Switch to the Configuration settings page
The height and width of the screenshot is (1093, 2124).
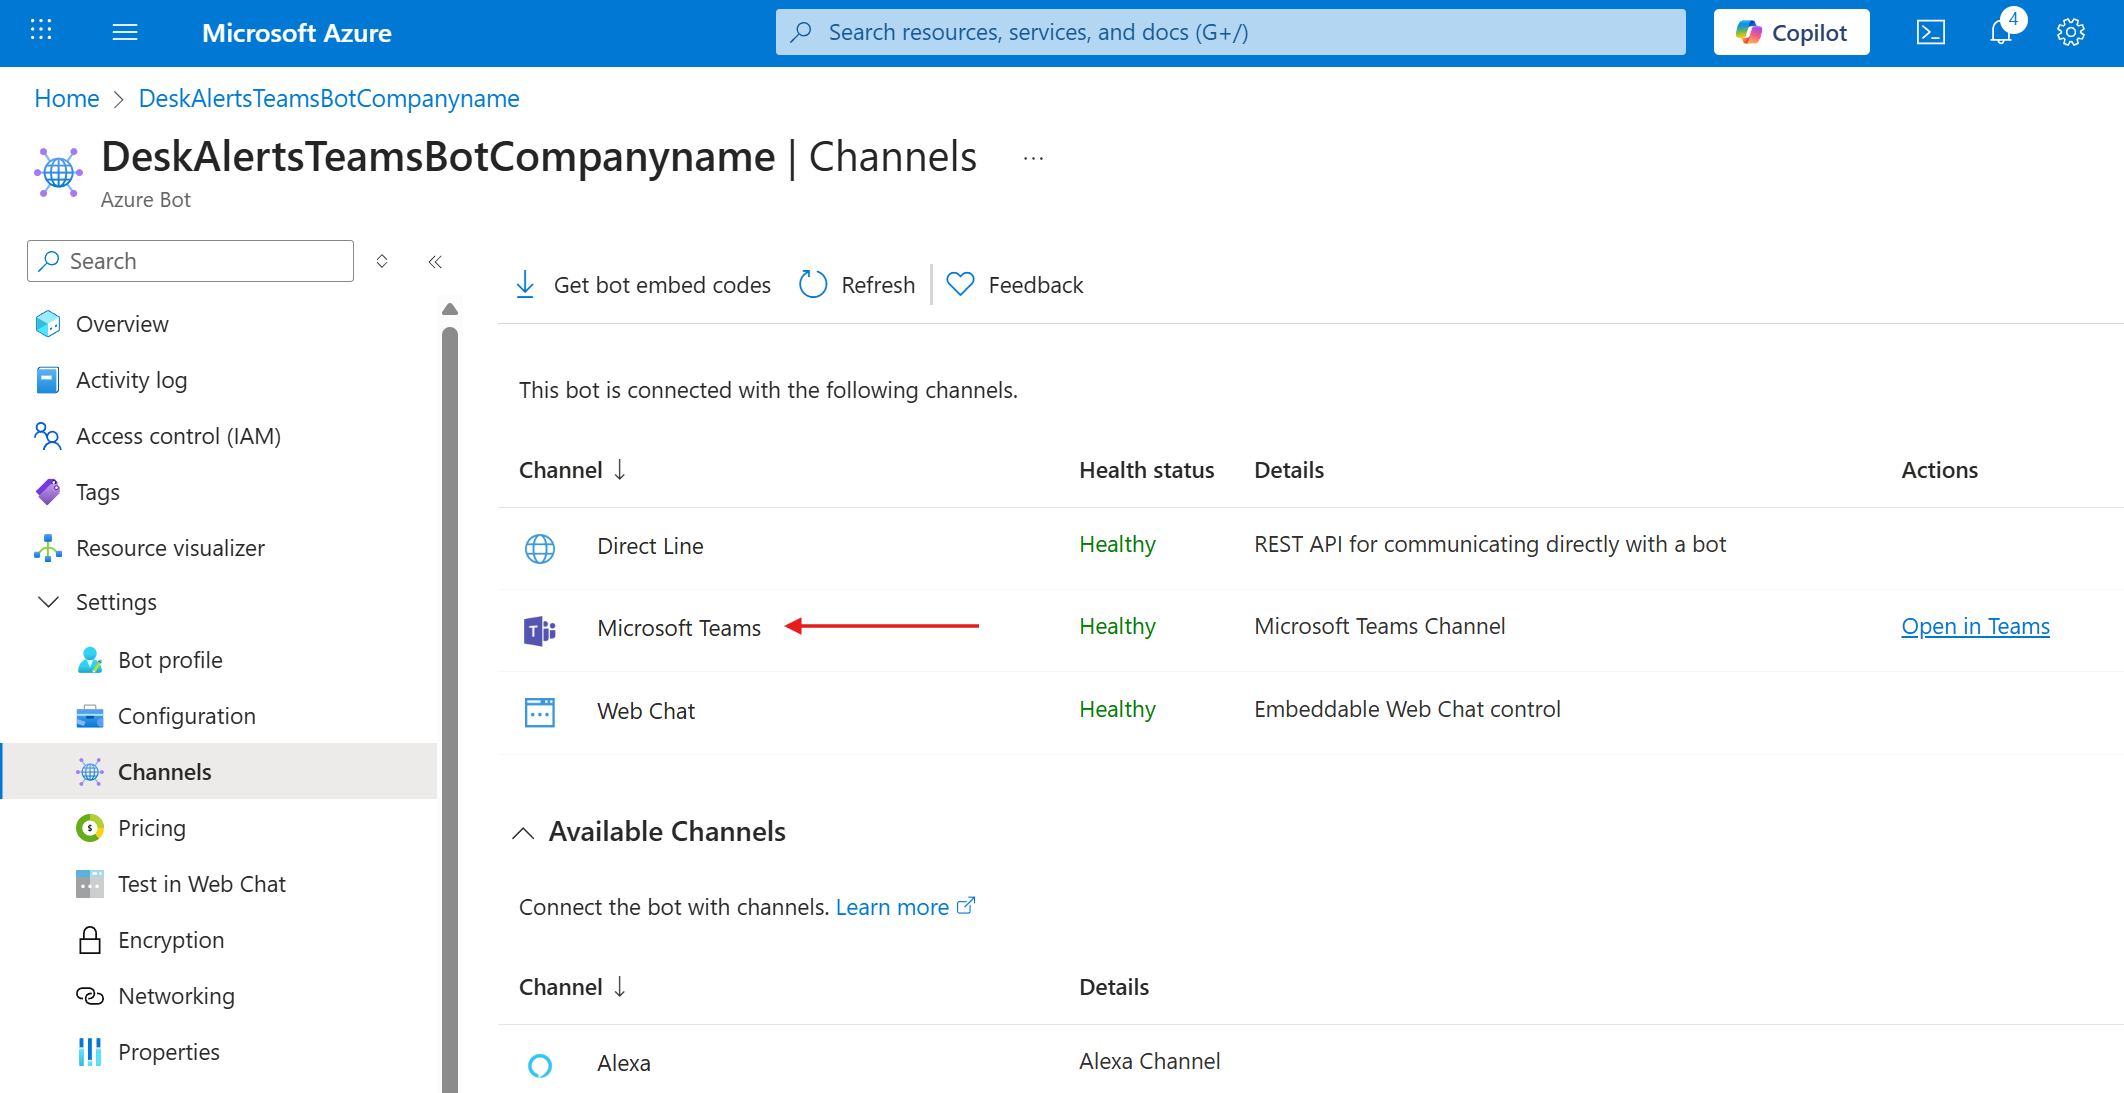point(187,715)
